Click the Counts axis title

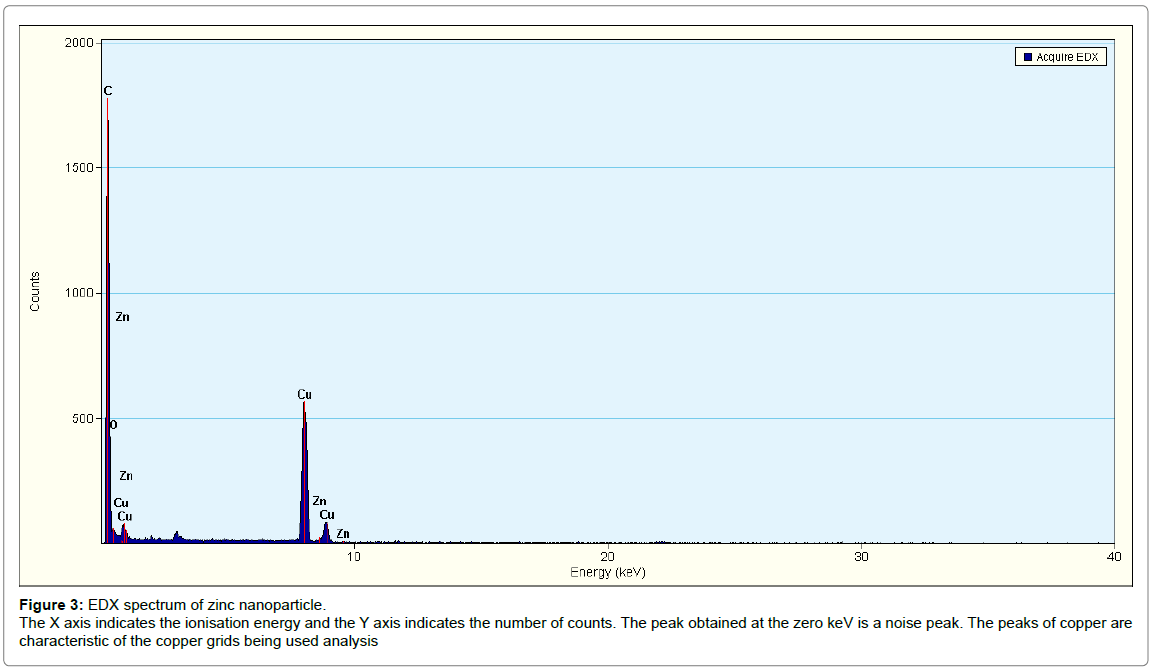click(35, 292)
